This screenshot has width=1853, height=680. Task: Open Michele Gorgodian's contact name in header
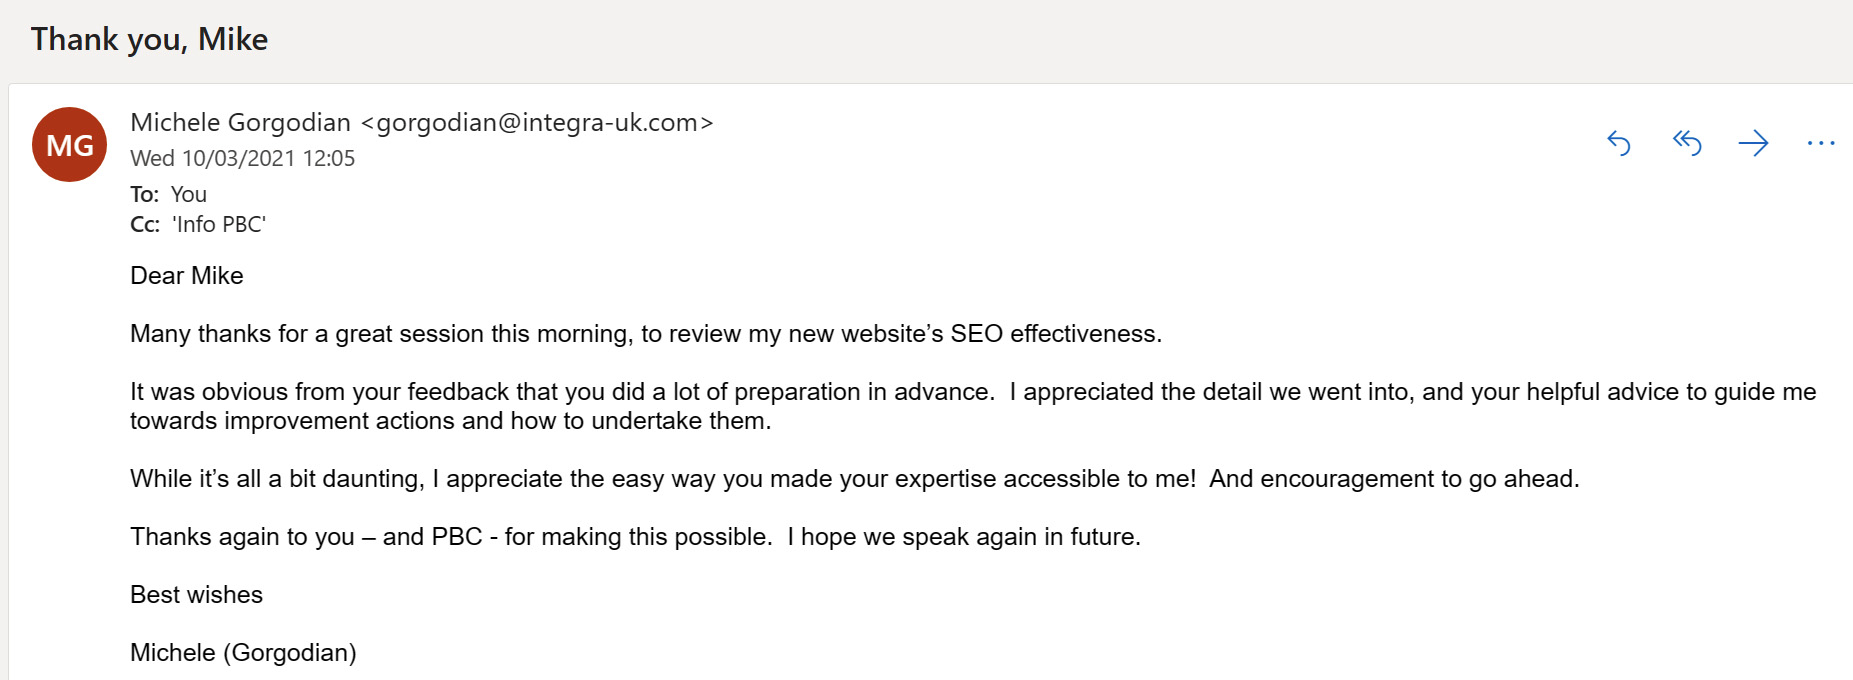click(240, 122)
